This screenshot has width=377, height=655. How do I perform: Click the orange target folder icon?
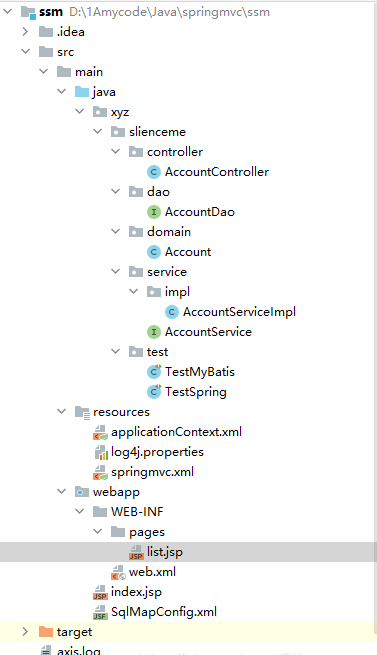click(x=46, y=632)
